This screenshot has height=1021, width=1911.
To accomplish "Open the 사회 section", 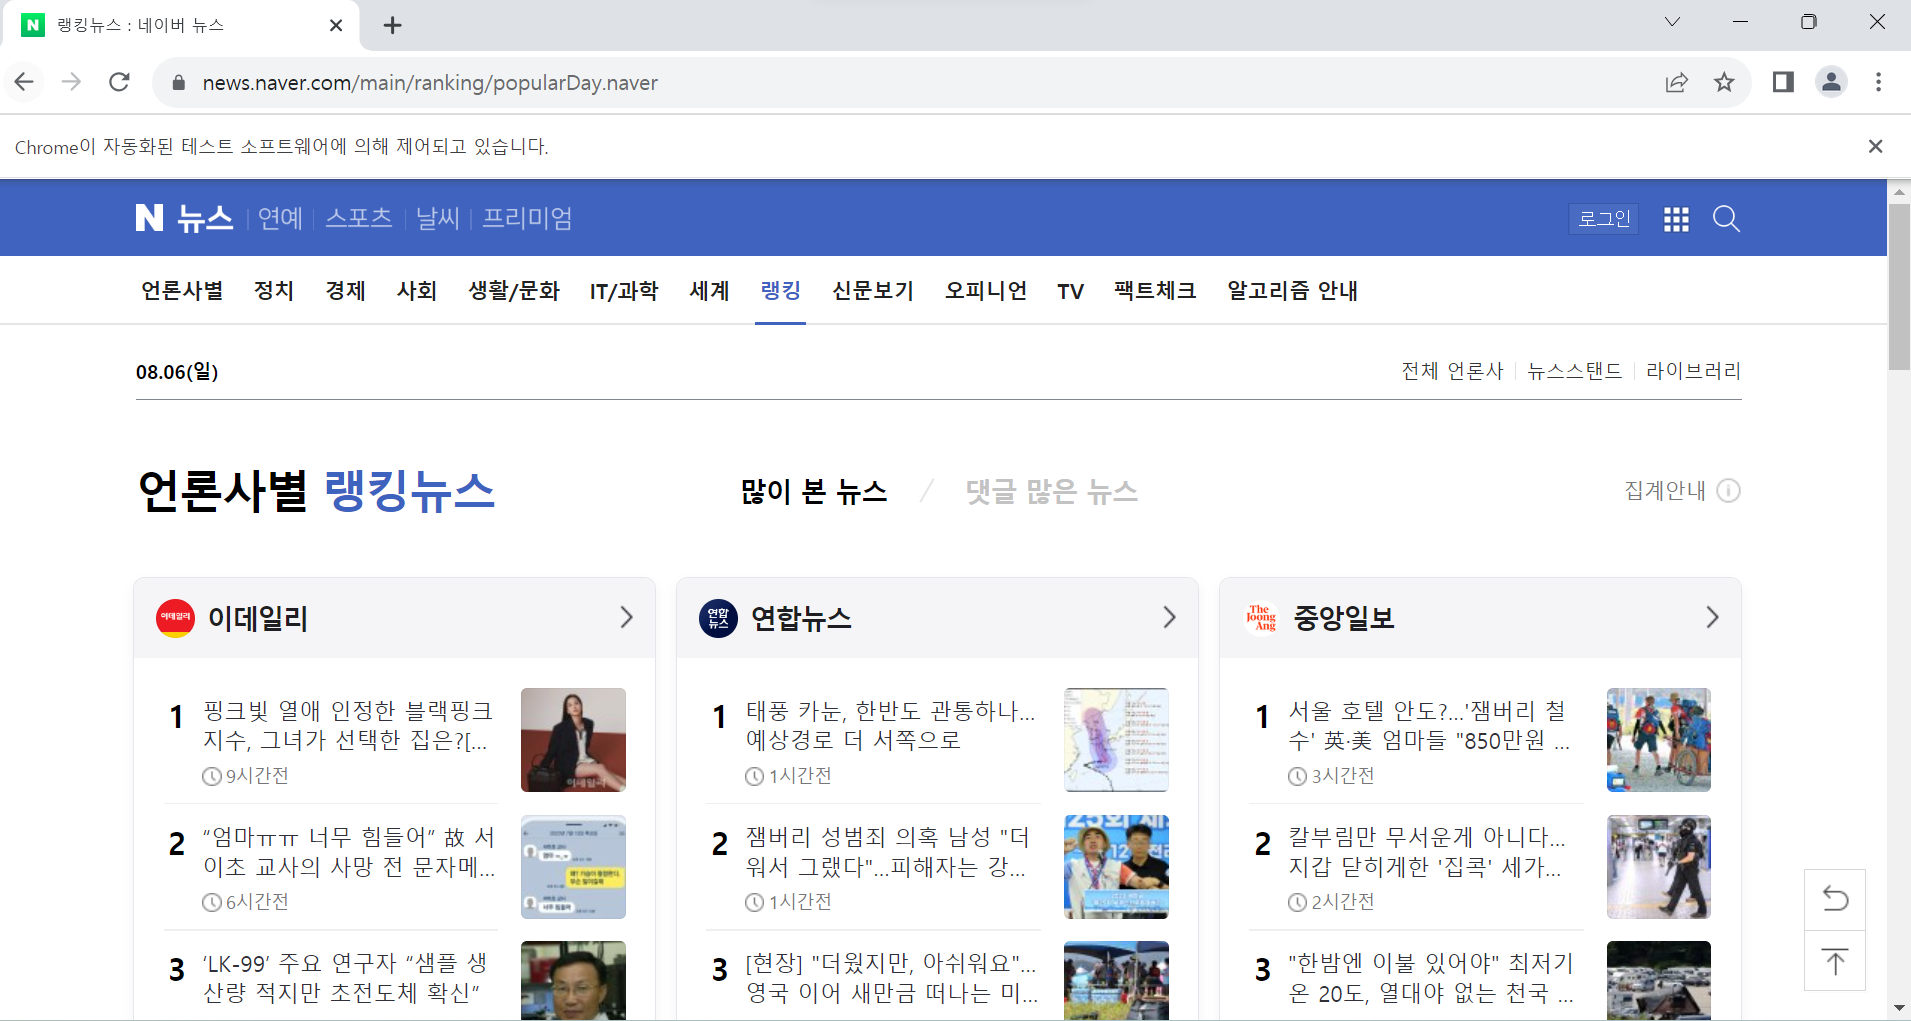I will click(x=417, y=291).
